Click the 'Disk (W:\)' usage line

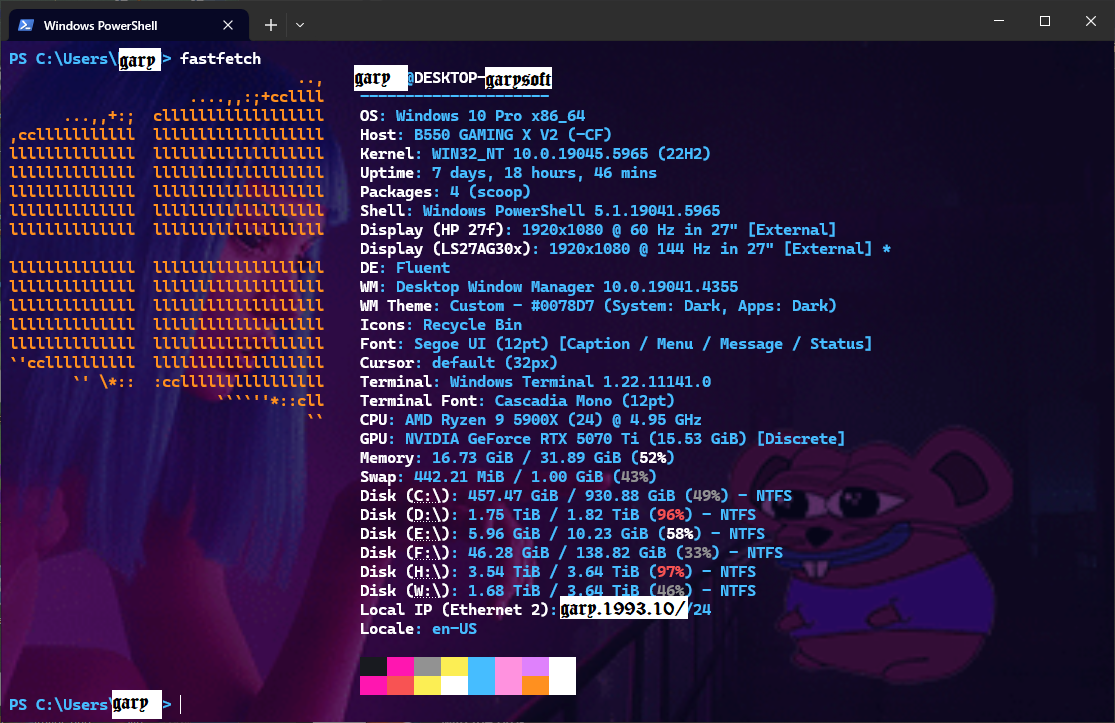[558, 591]
